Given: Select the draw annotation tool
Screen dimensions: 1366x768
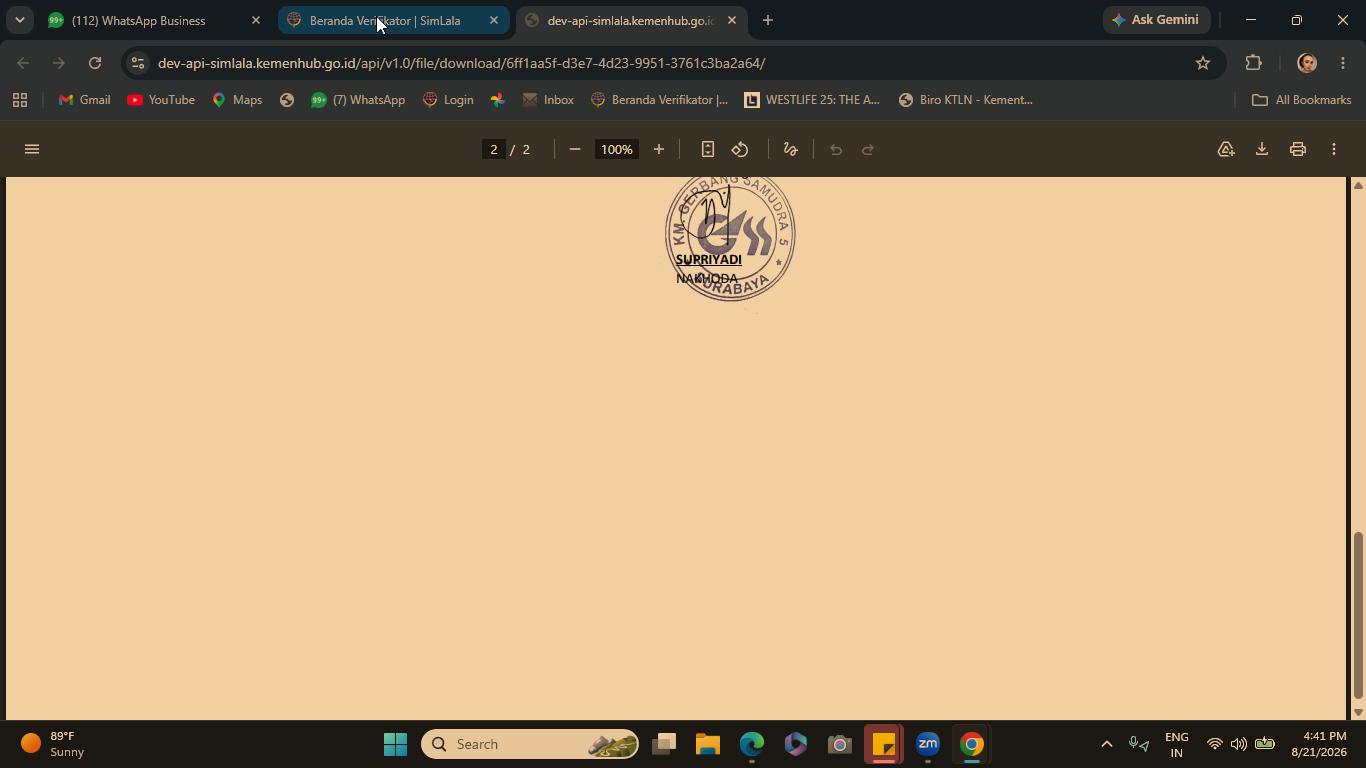Looking at the screenshot, I should 790,149.
